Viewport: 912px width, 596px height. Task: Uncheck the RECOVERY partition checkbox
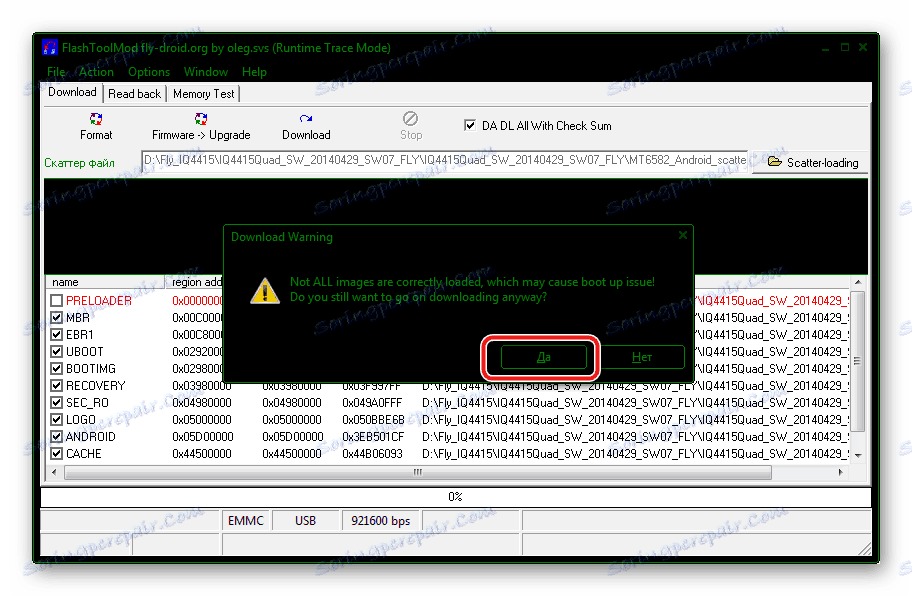point(56,386)
